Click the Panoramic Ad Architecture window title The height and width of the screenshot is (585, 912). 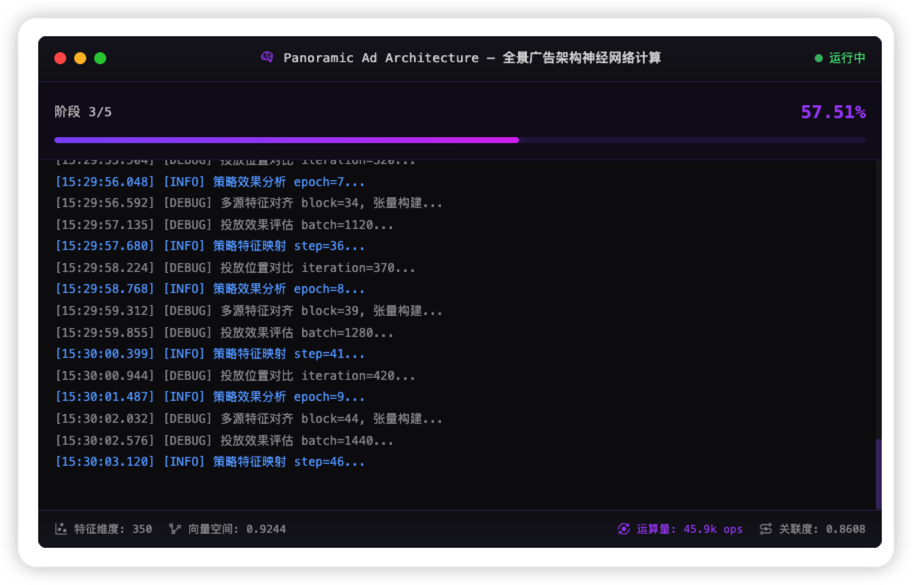pos(472,58)
